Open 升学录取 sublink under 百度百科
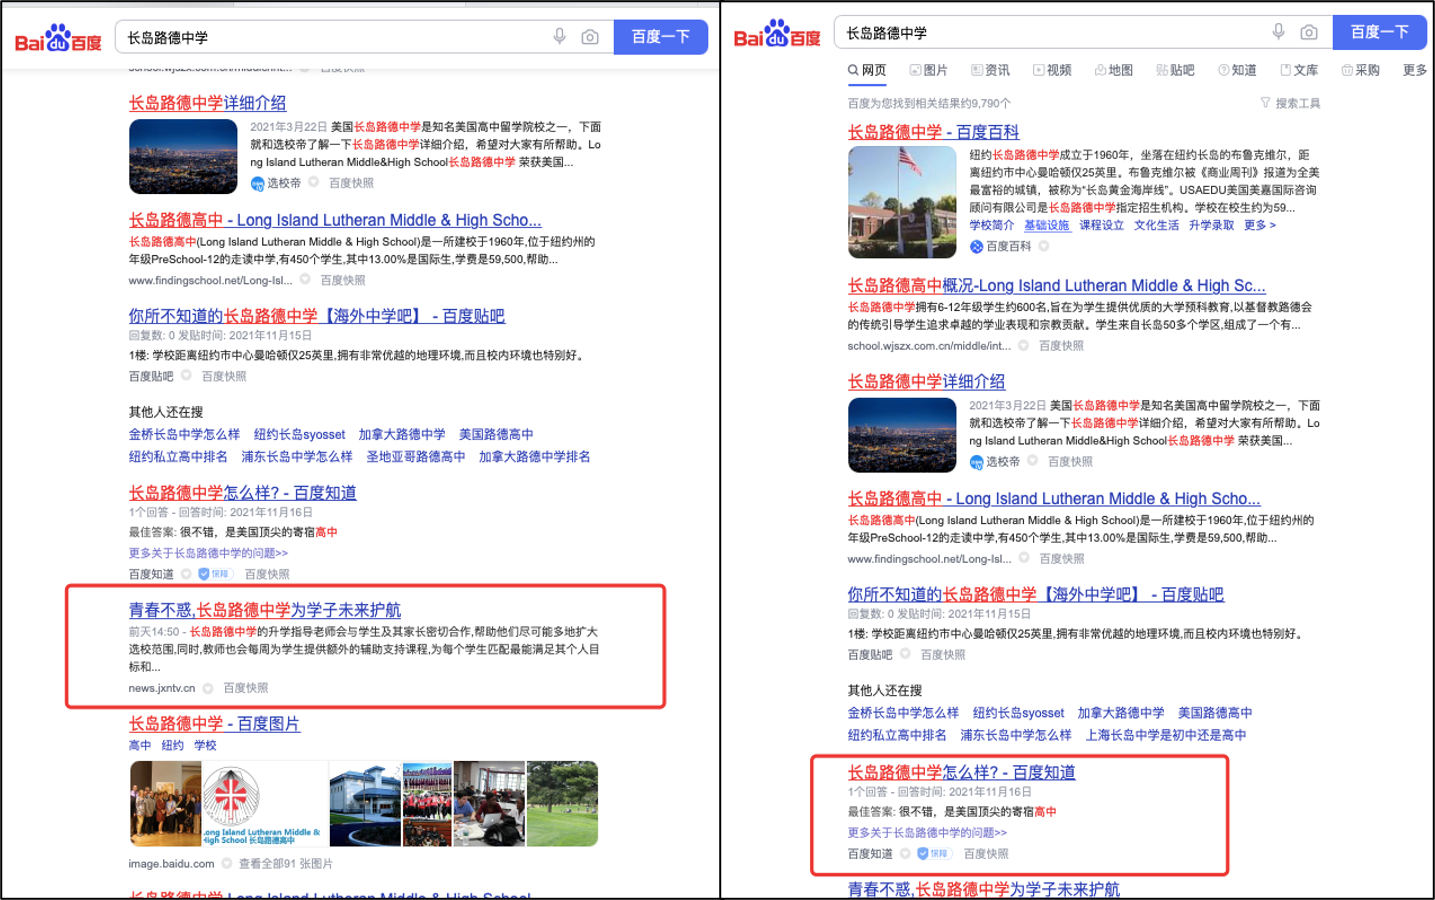1435x900 pixels. click(x=1211, y=226)
